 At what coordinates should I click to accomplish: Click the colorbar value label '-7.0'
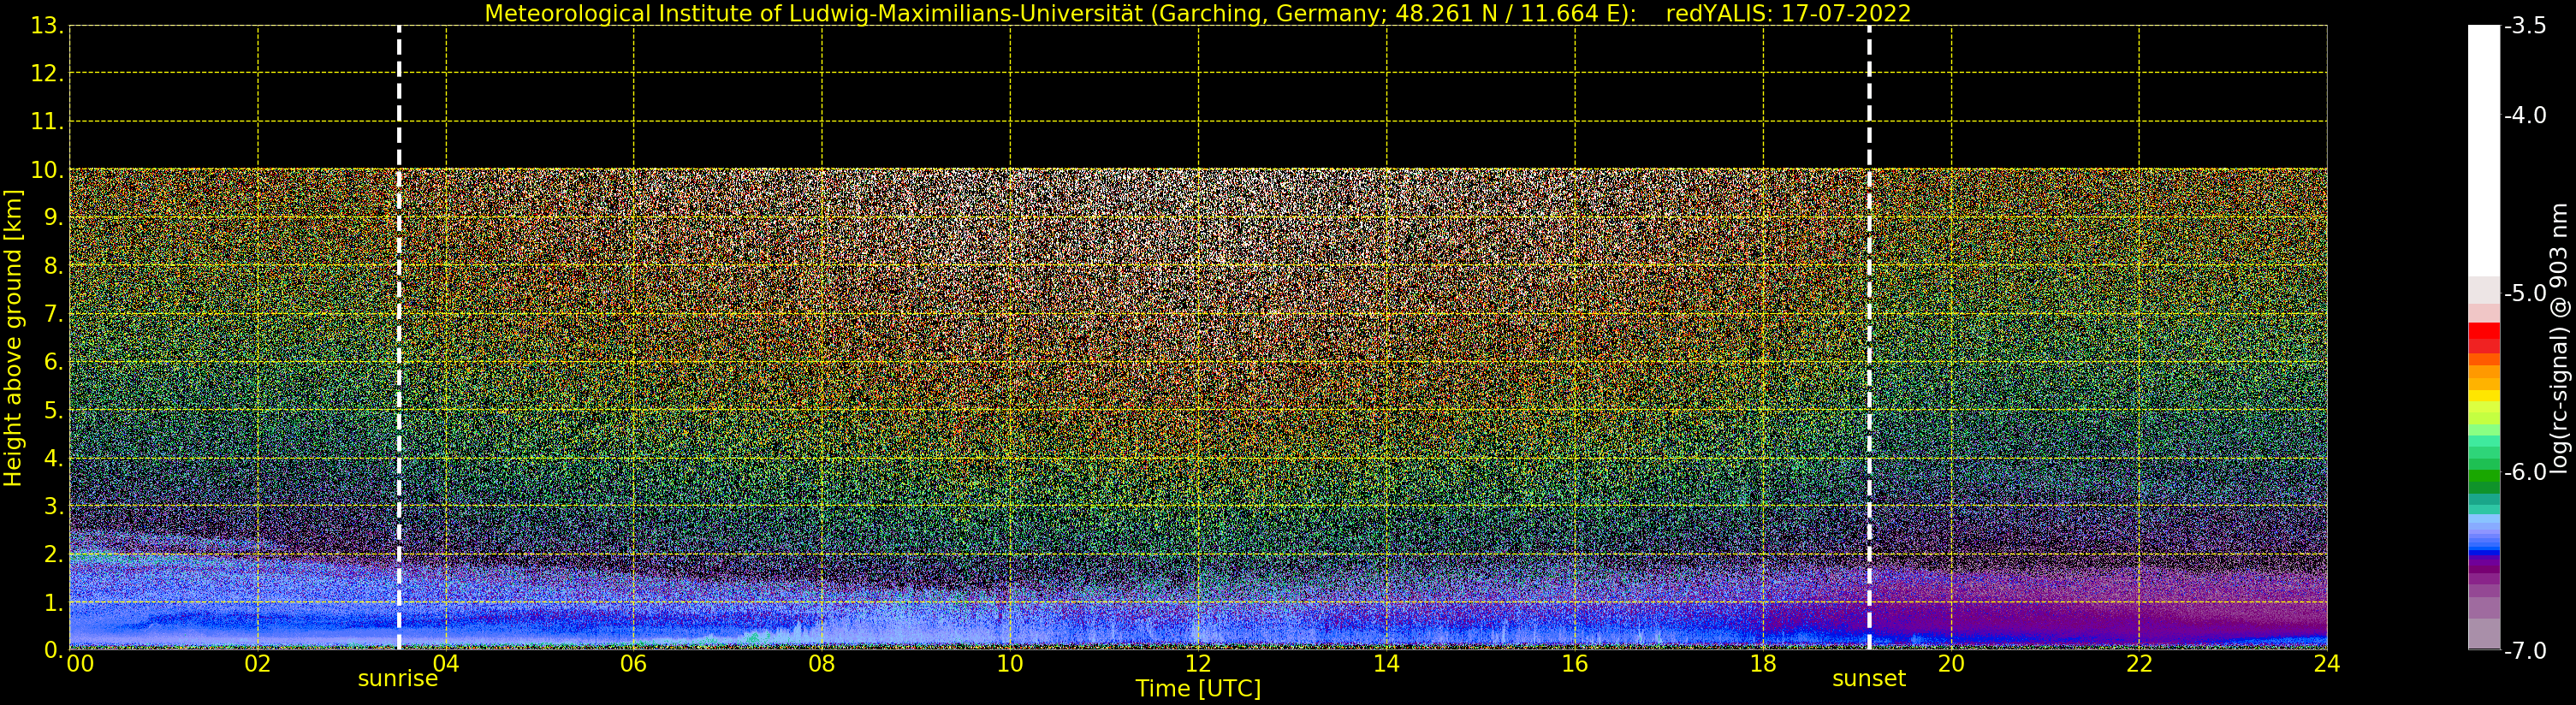(2525, 650)
